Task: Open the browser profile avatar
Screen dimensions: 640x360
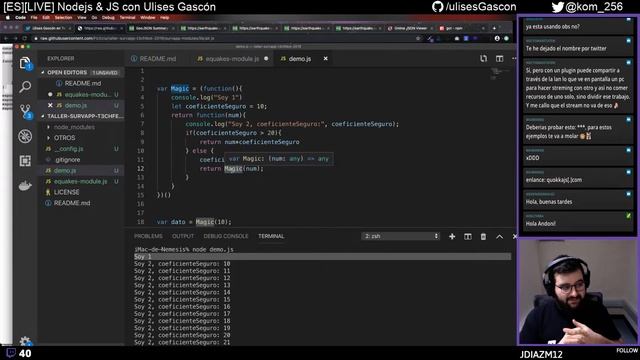Action: coord(497,38)
